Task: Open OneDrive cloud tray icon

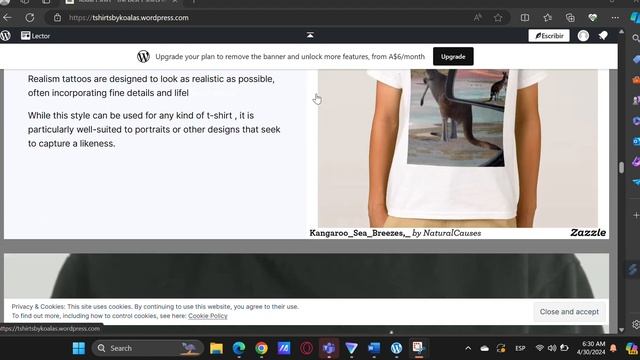Action: [x=484, y=348]
